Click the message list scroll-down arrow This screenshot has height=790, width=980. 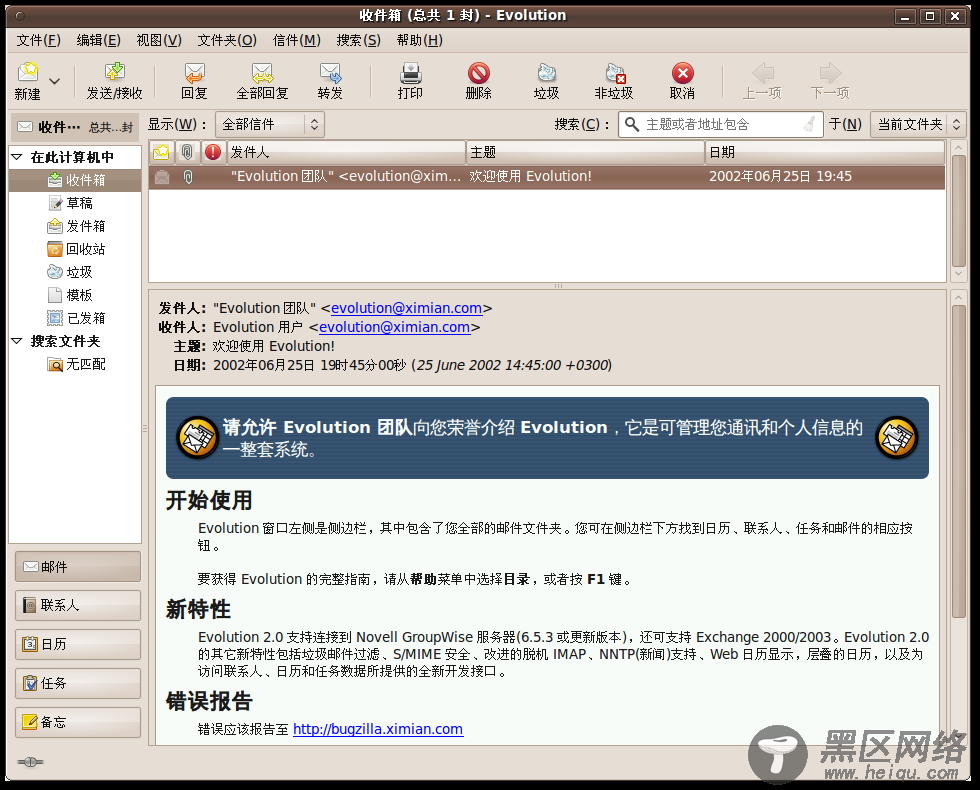click(x=959, y=274)
